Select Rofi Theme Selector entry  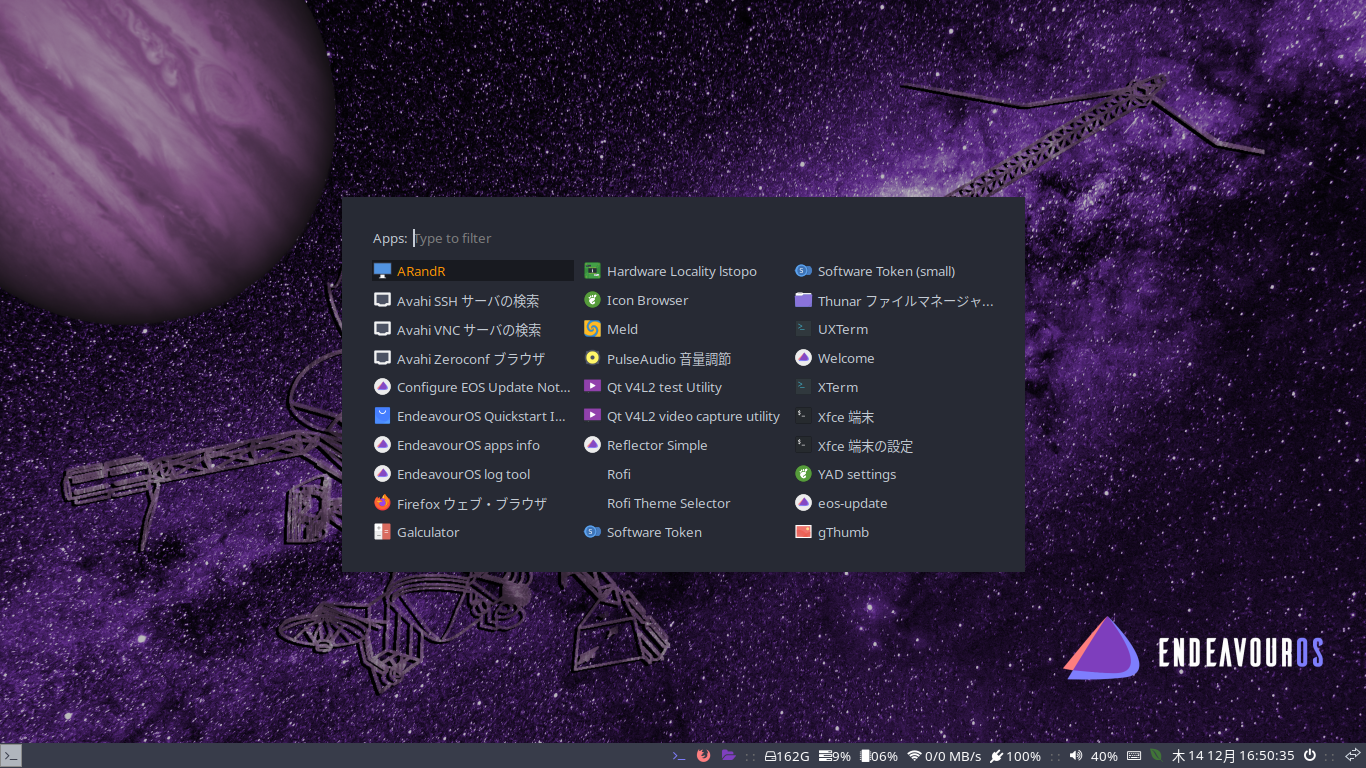click(683, 503)
